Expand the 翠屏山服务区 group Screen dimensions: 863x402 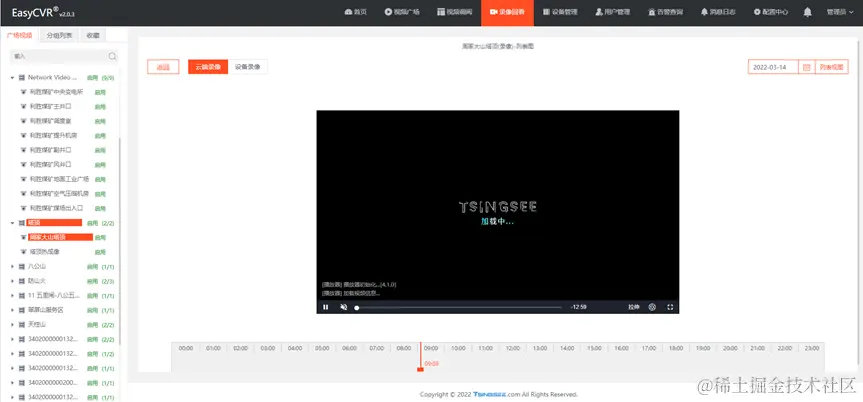click(x=12, y=310)
